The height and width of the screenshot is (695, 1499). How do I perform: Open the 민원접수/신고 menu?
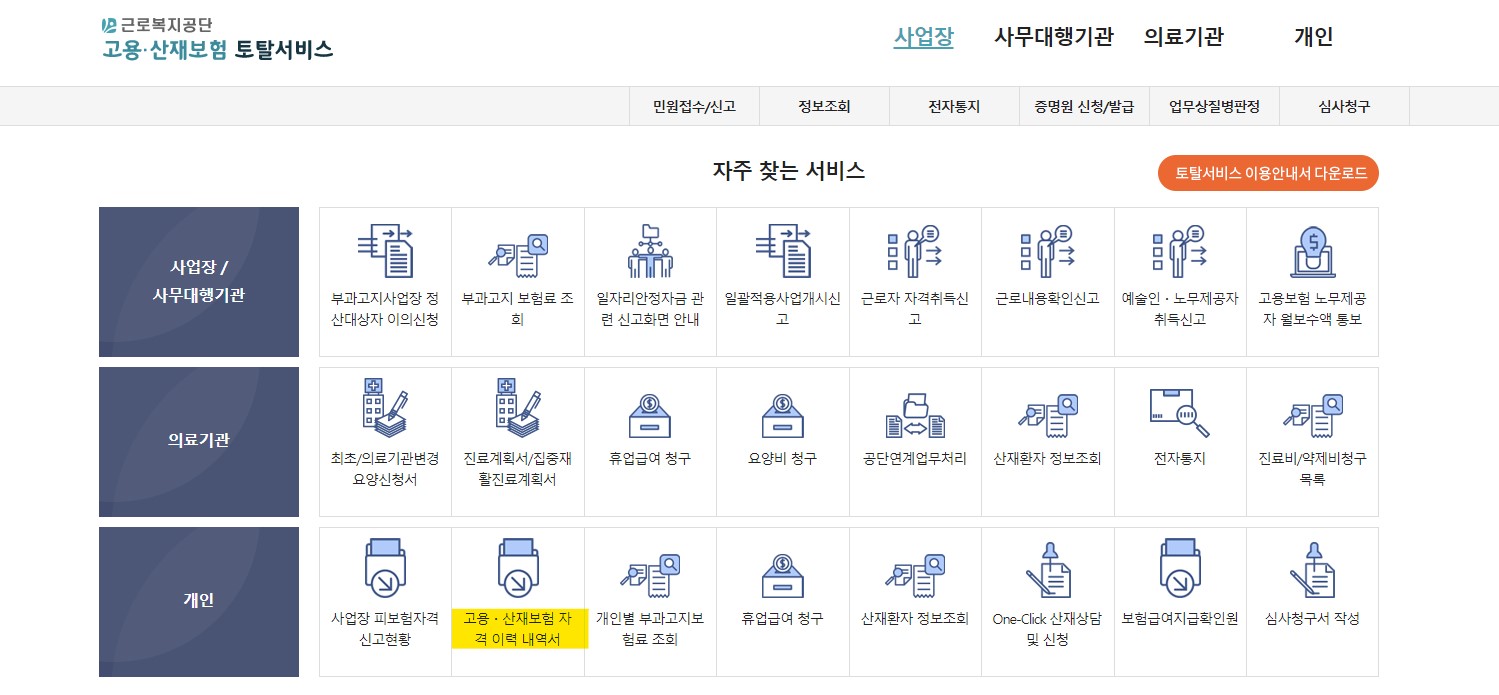click(694, 106)
